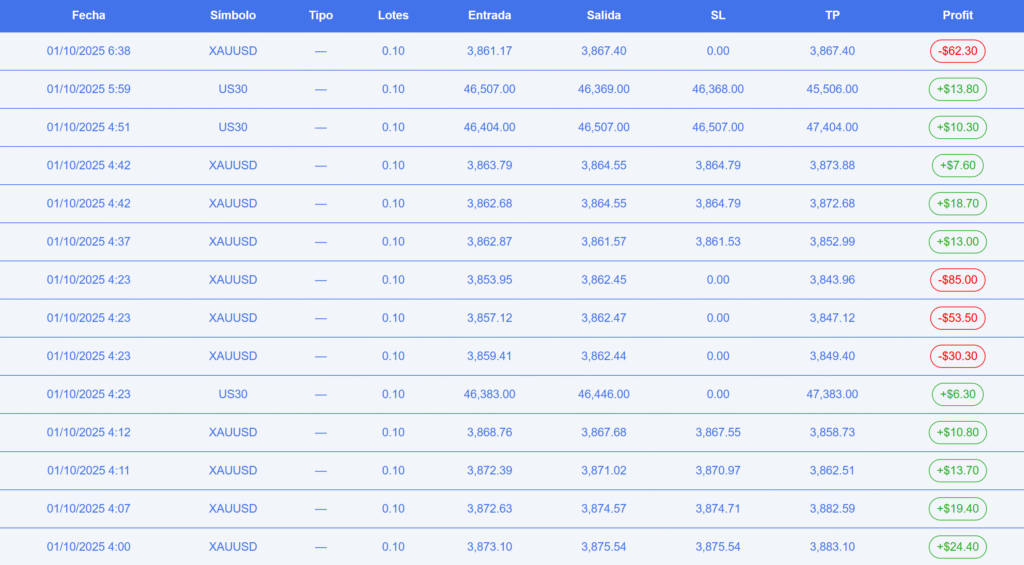The width and height of the screenshot is (1024, 565).
Task: Click the date 01/10/2025 4:00
Action: coord(88,547)
